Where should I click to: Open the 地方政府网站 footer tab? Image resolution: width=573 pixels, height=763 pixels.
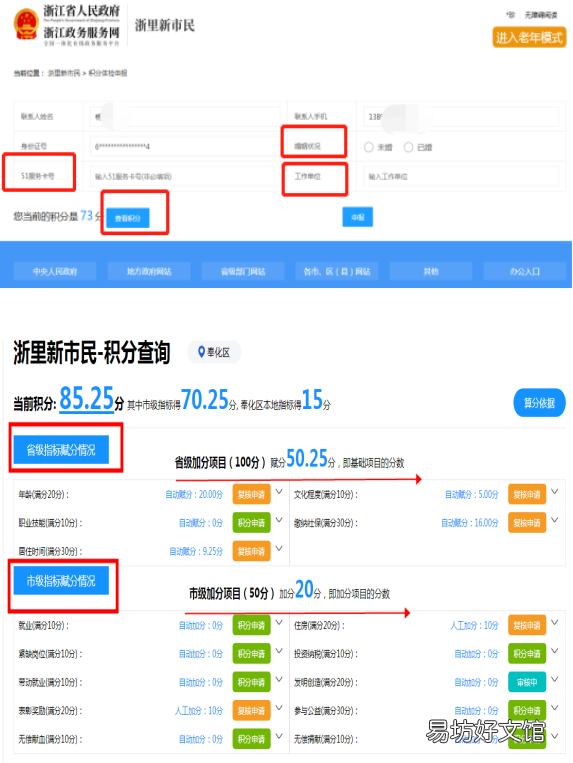tap(149, 272)
